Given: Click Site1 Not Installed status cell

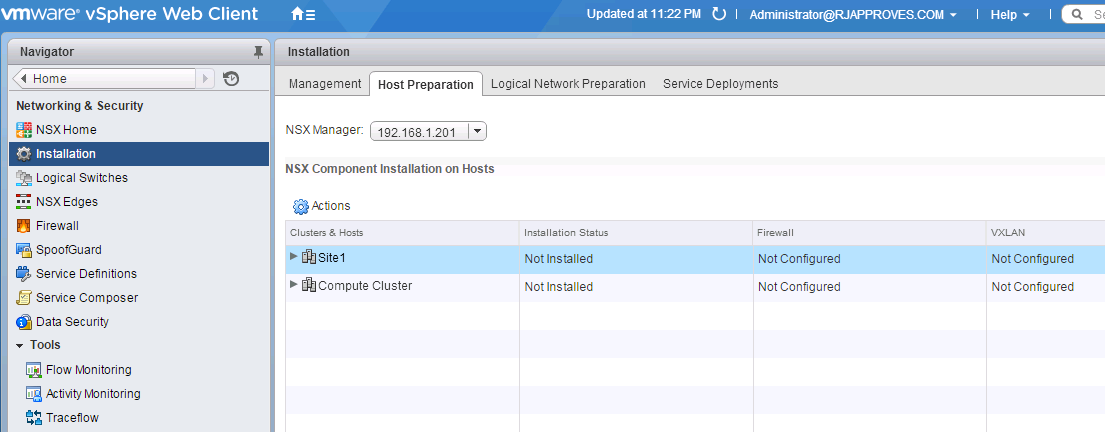Looking at the screenshot, I should click(636, 259).
